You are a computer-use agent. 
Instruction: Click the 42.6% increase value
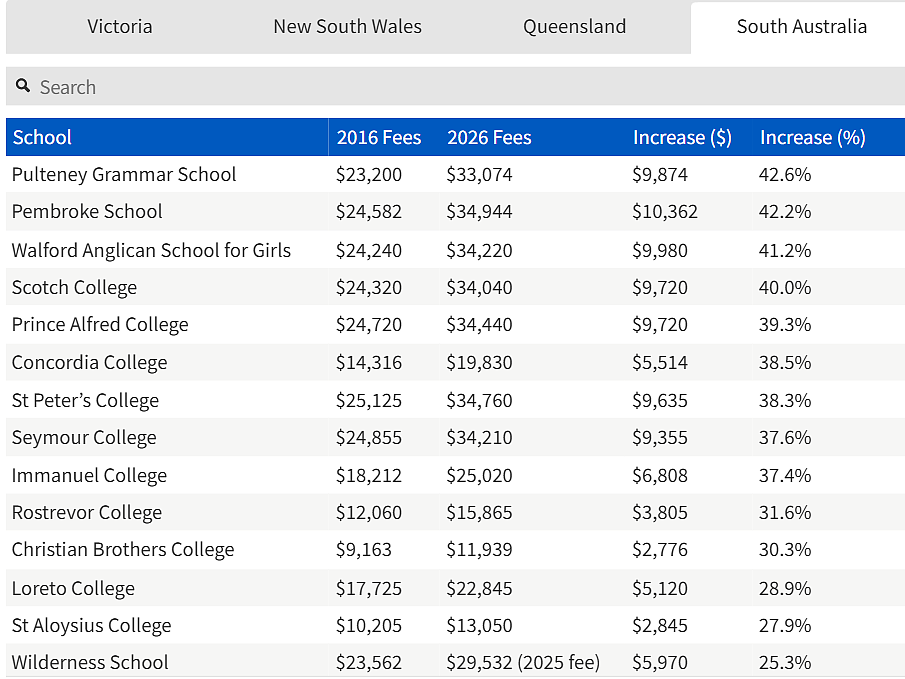click(785, 174)
